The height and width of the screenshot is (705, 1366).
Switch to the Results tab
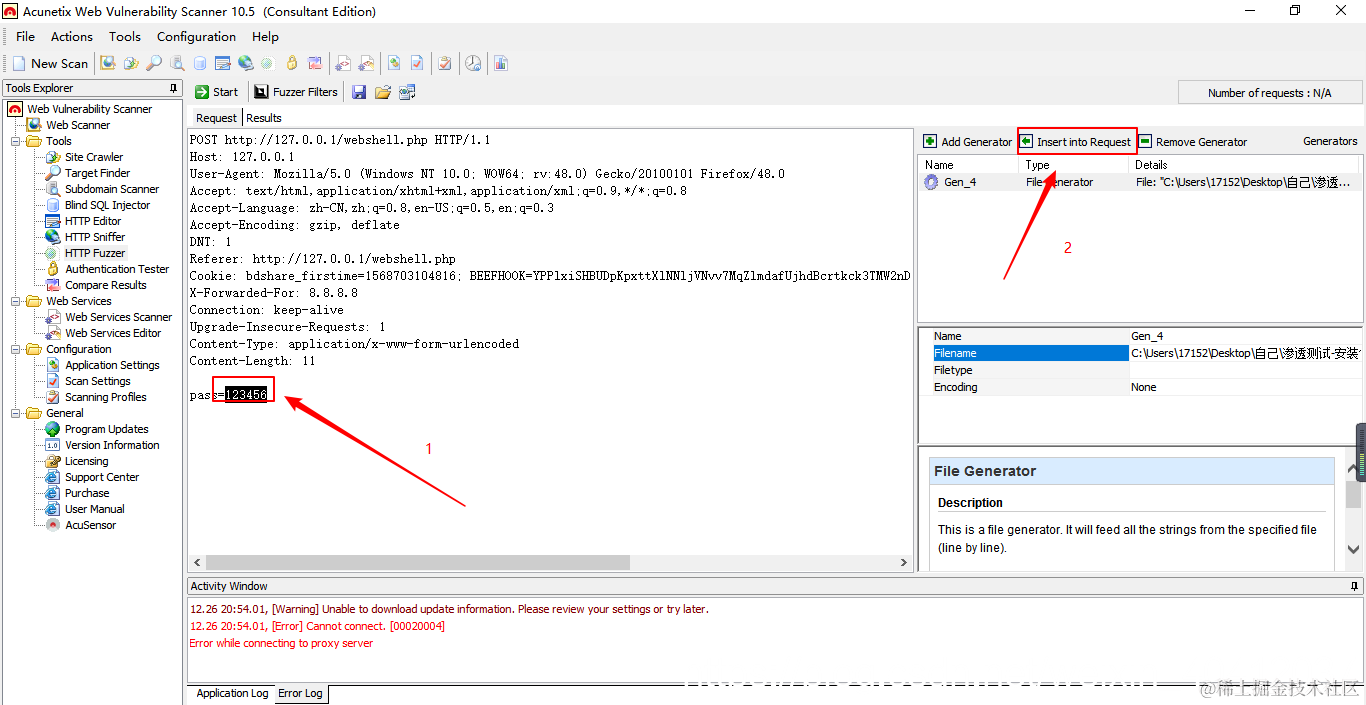coord(264,118)
